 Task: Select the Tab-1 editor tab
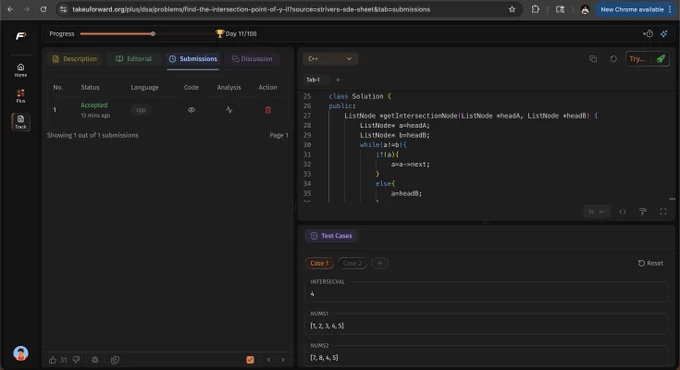point(313,80)
